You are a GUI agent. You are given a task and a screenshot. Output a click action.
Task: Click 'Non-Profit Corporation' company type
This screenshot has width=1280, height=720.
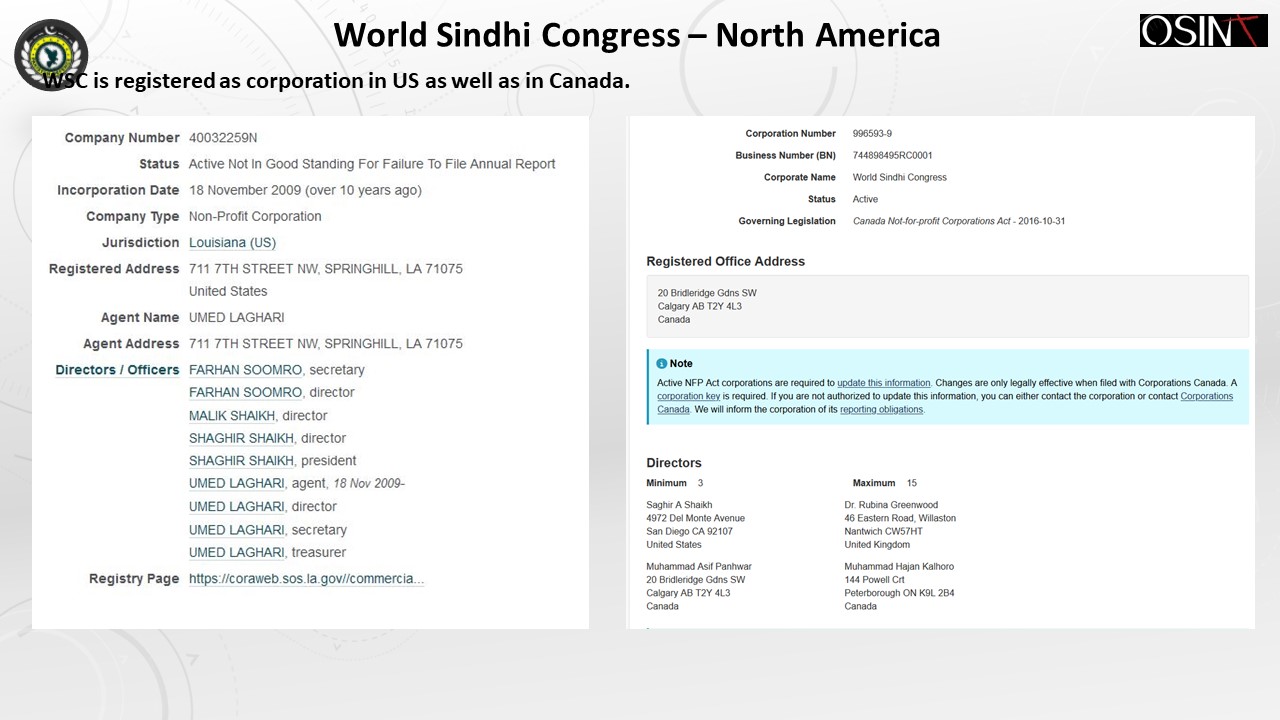click(x=255, y=216)
